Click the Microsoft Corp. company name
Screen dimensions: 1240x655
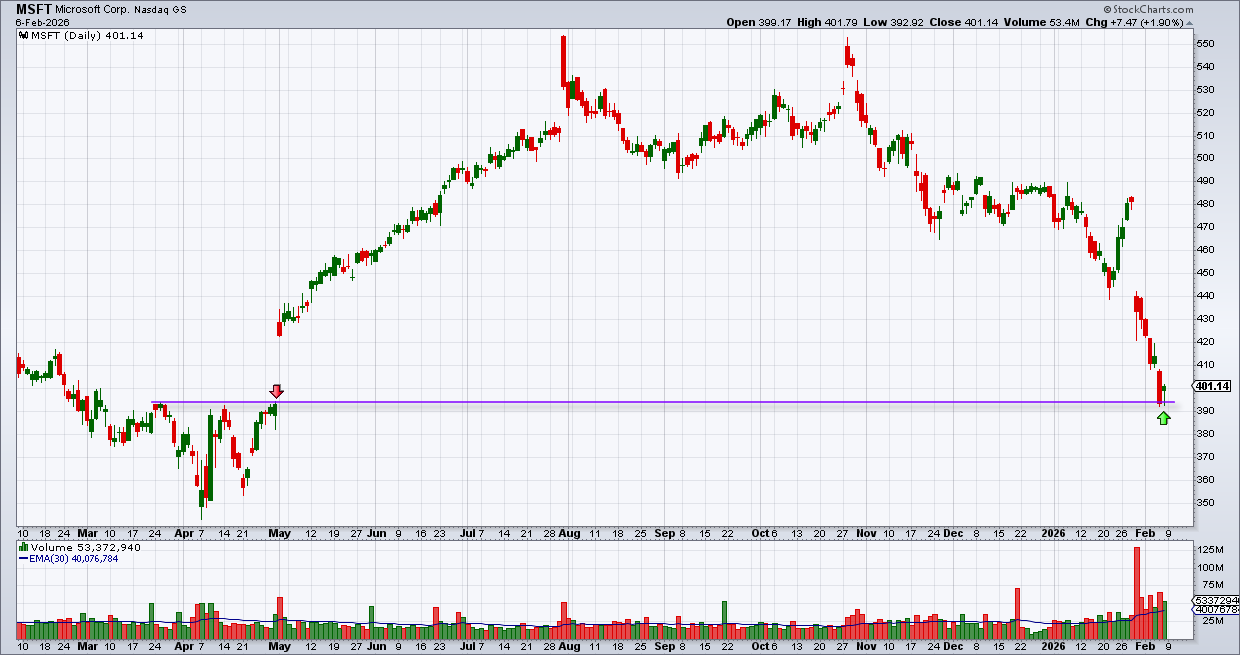pyautogui.click(x=91, y=8)
